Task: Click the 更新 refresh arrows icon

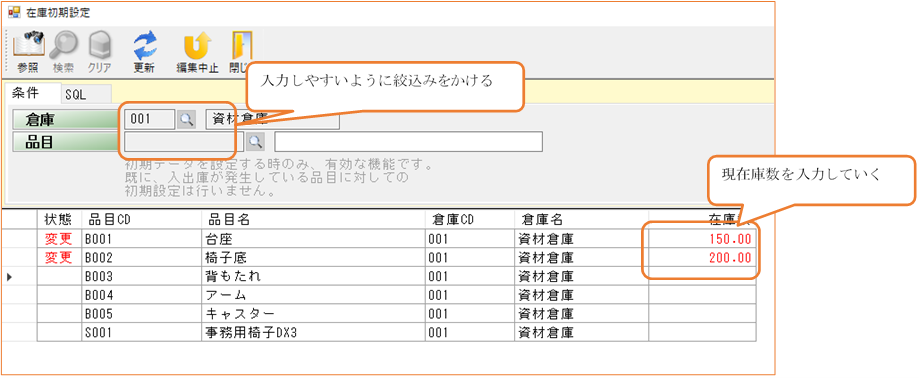Action: coord(144,45)
